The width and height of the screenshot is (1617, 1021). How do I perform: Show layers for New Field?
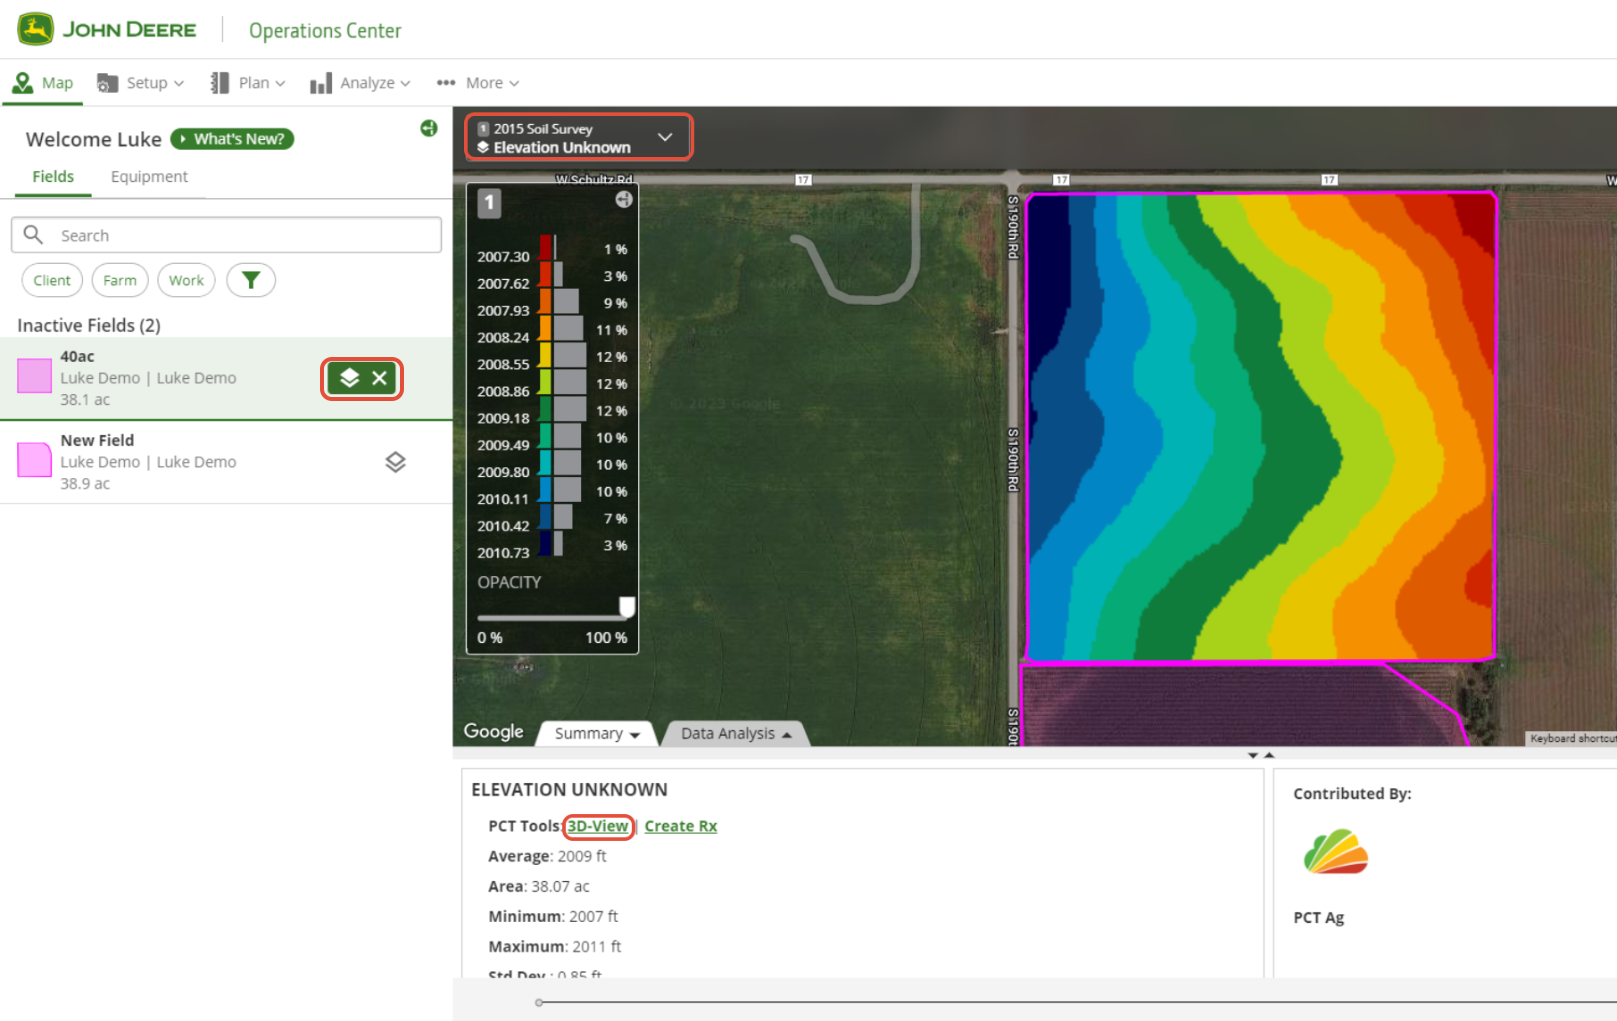(395, 462)
